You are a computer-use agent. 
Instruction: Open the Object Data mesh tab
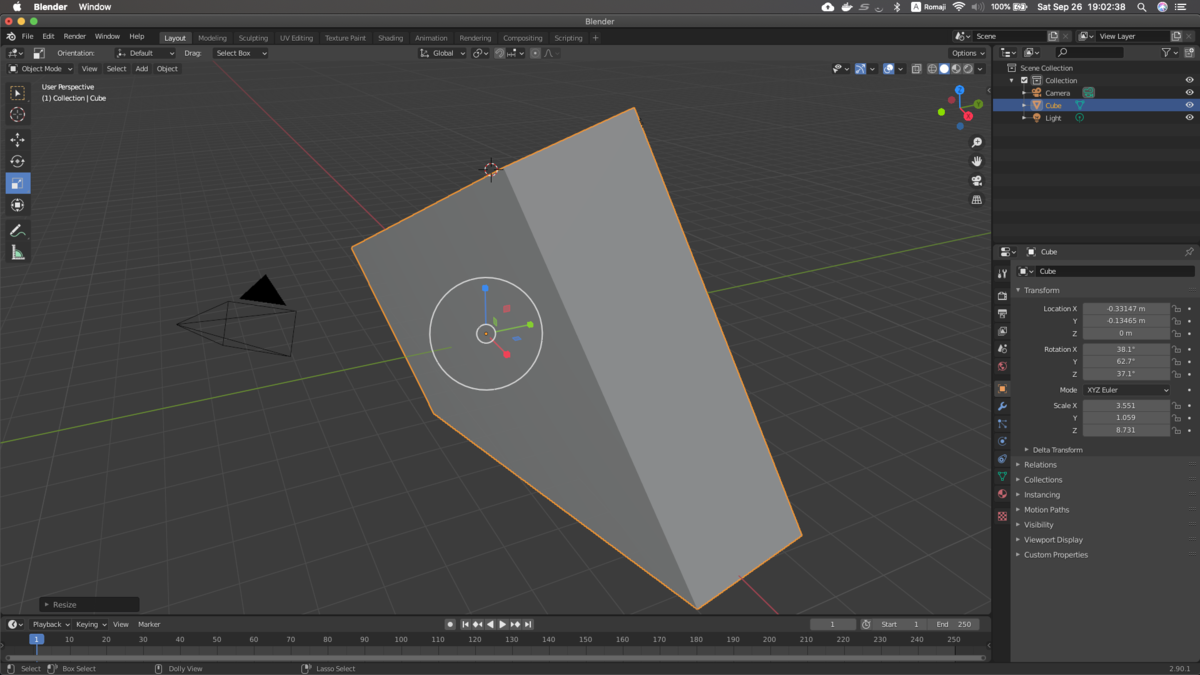(1002, 476)
